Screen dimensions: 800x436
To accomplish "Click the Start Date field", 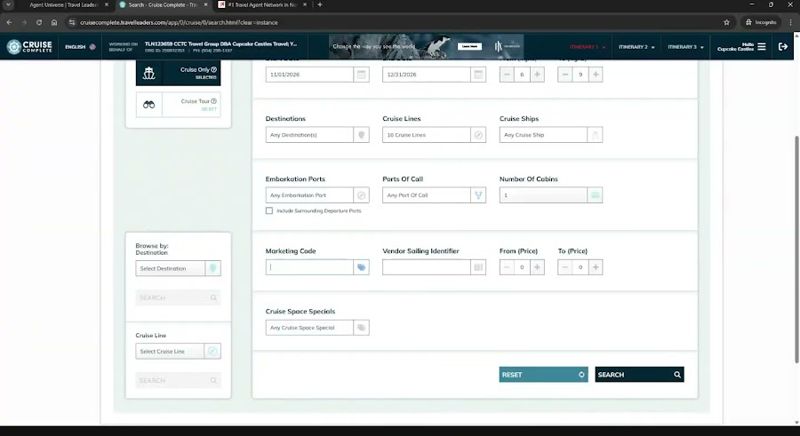I will [x=310, y=74].
